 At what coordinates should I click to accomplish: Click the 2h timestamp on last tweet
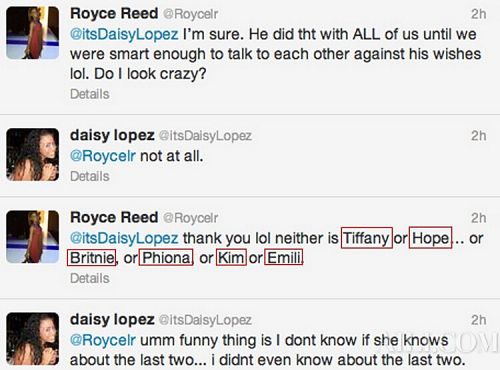click(478, 320)
